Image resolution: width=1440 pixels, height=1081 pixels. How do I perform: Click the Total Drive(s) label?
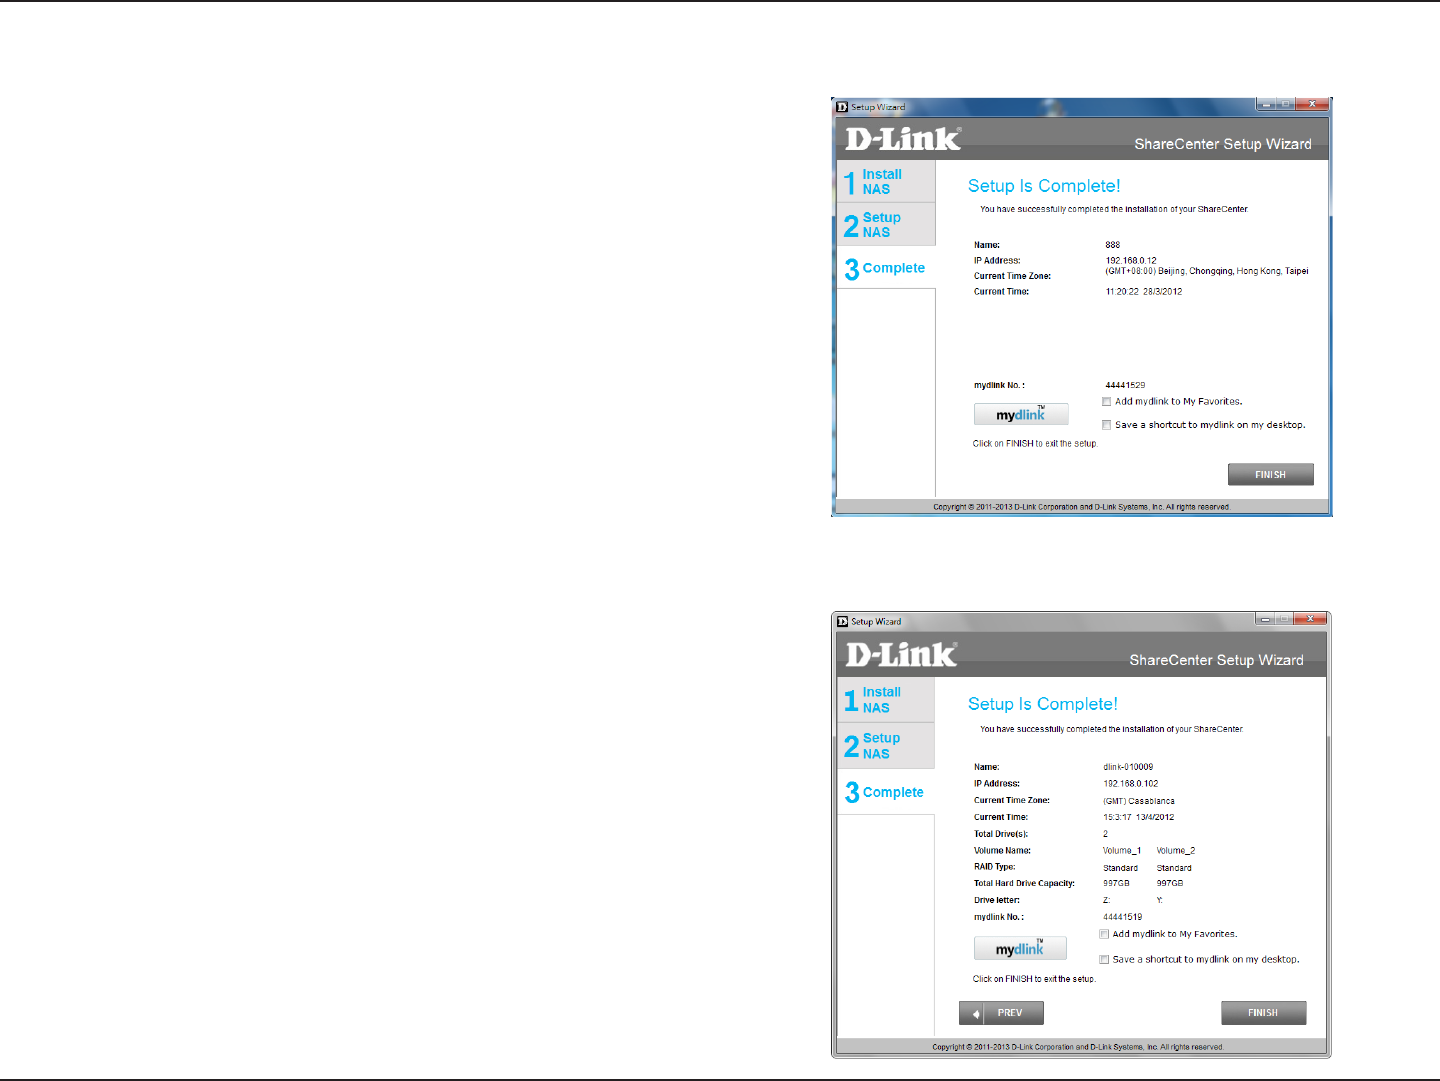point(1001,834)
